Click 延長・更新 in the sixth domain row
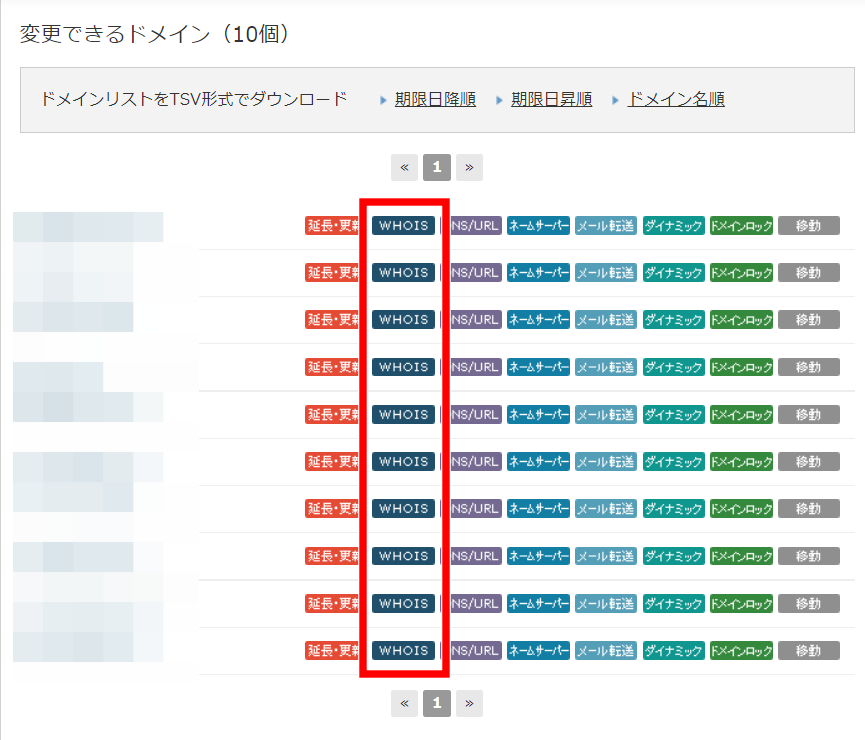This screenshot has height=740, width=865. [332, 461]
